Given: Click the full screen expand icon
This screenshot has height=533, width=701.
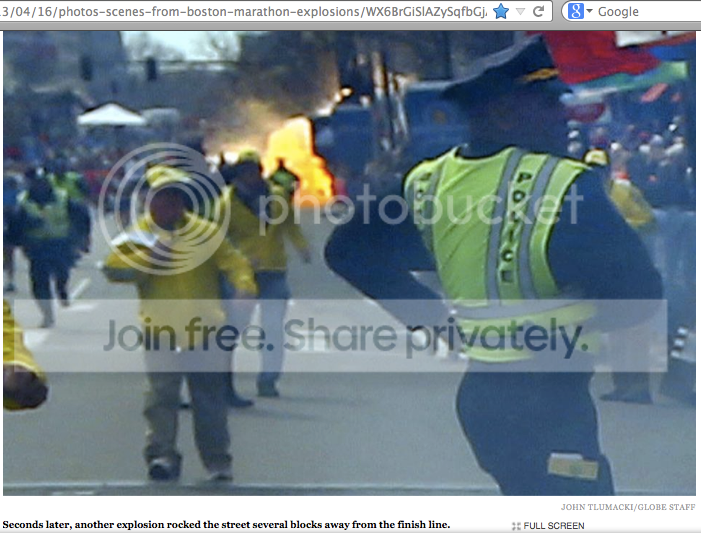Looking at the screenshot, I should coord(516,525).
